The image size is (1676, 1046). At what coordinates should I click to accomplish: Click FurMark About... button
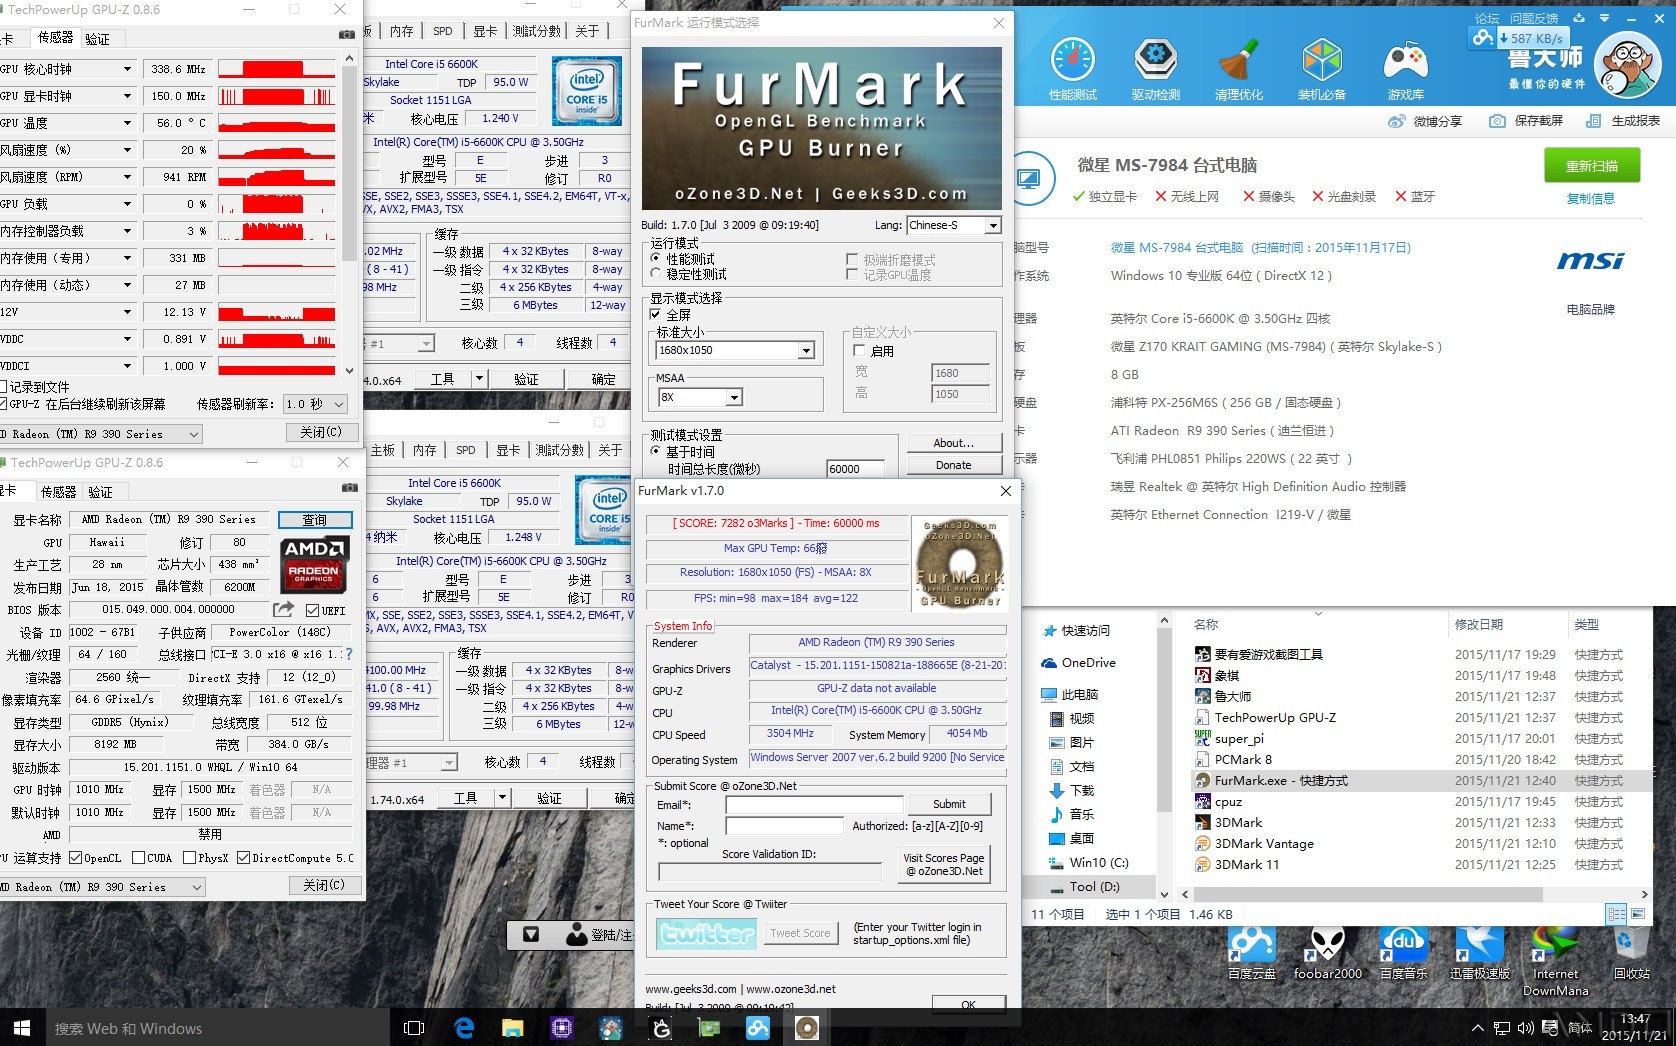(x=953, y=443)
